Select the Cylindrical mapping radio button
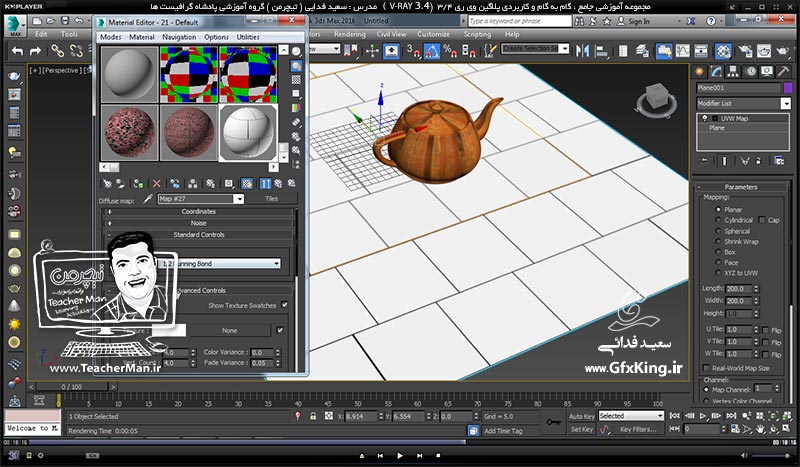This screenshot has height=467, width=800. click(x=718, y=220)
